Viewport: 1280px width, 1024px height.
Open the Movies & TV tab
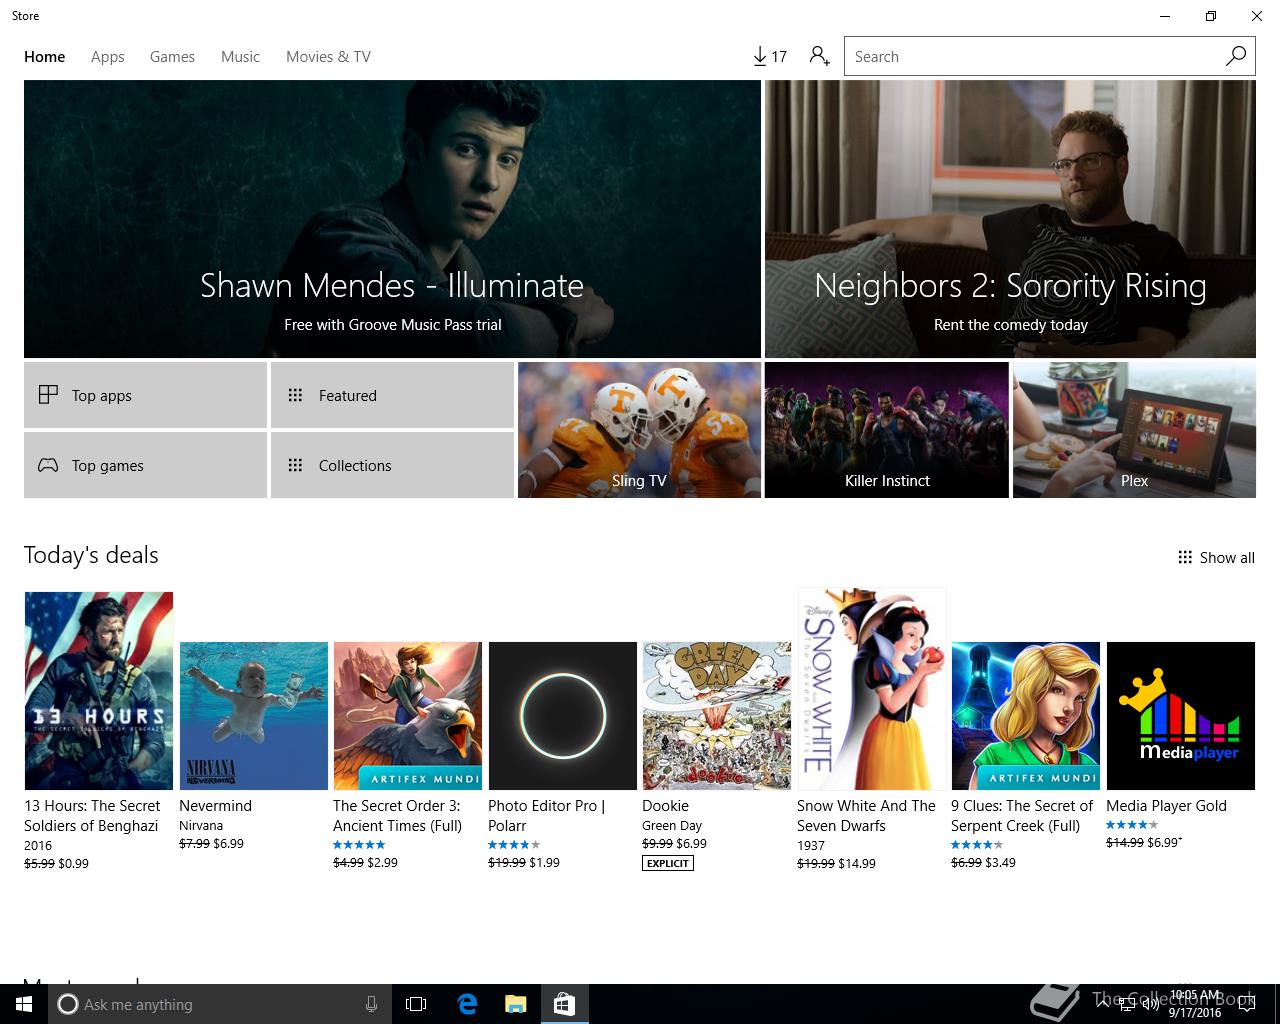tap(328, 57)
